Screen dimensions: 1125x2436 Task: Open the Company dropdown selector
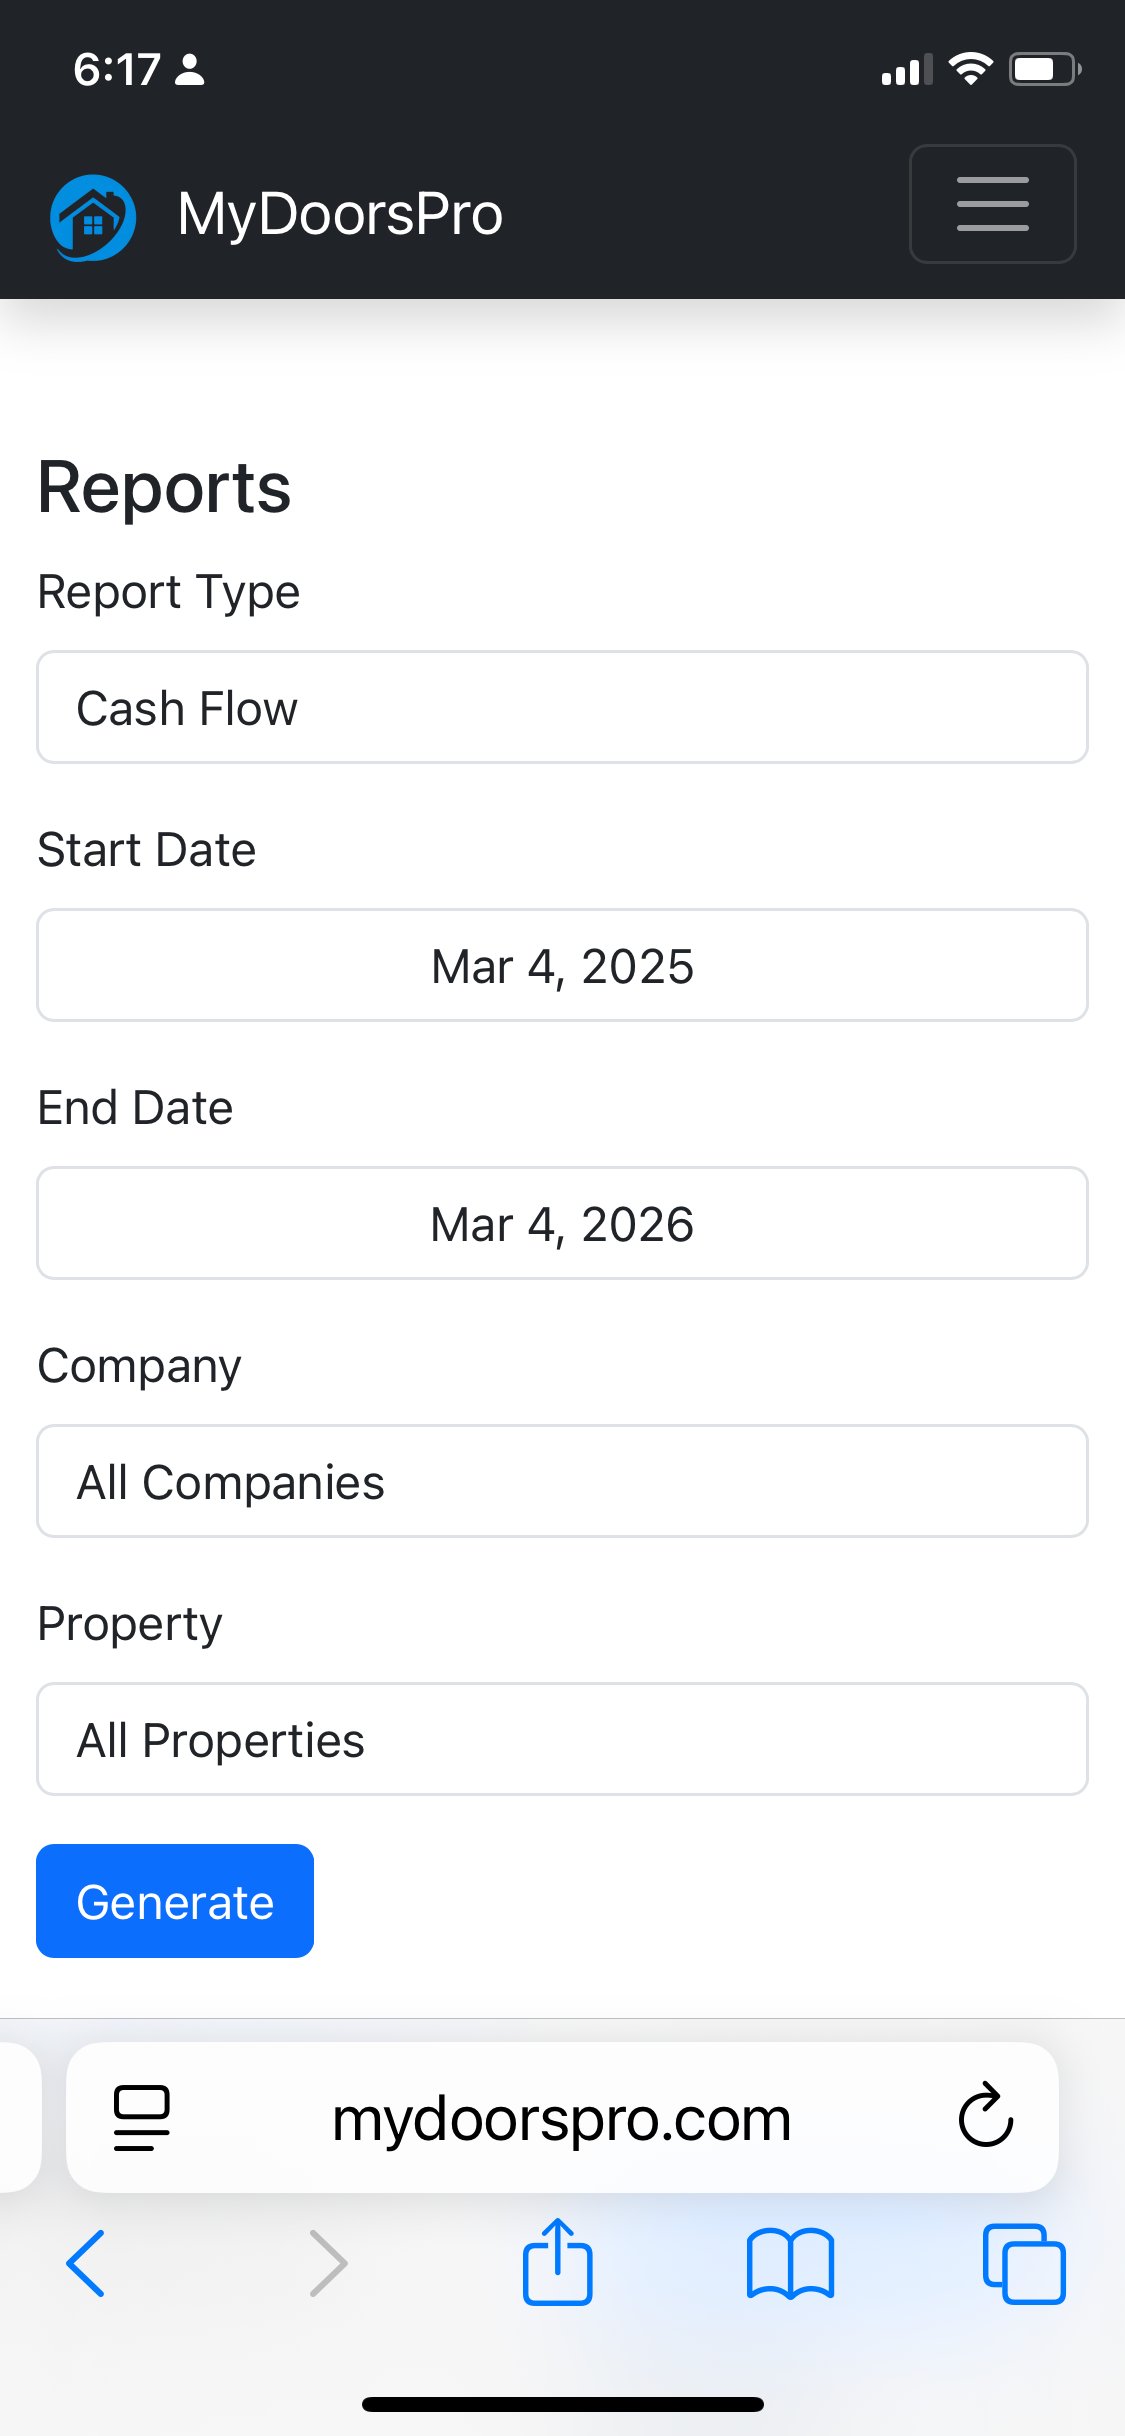(562, 1481)
